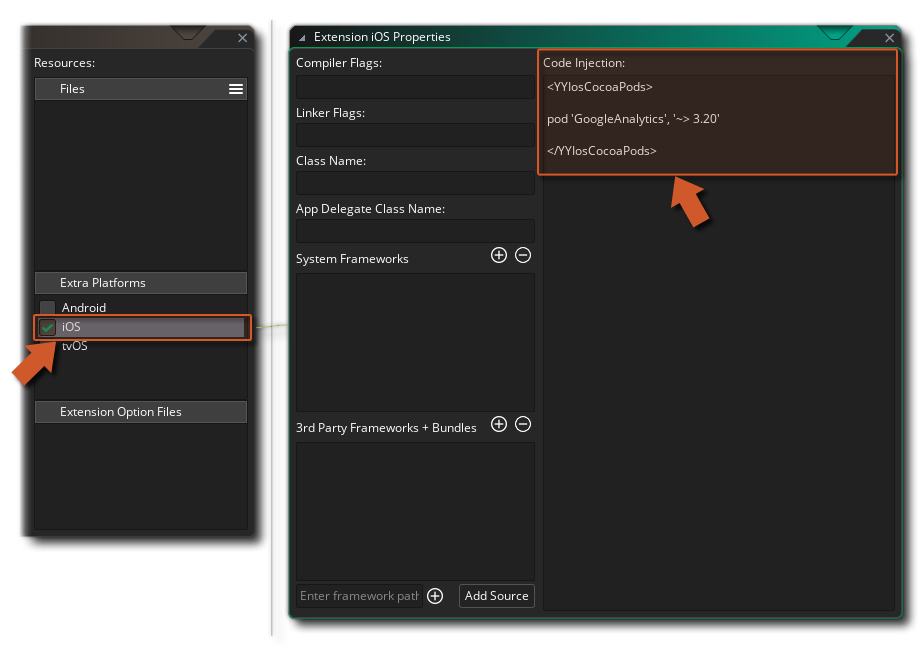This screenshot has width=923, height=656.
Task: Add a System Framework with plus icon
Action: coord(499,256)
